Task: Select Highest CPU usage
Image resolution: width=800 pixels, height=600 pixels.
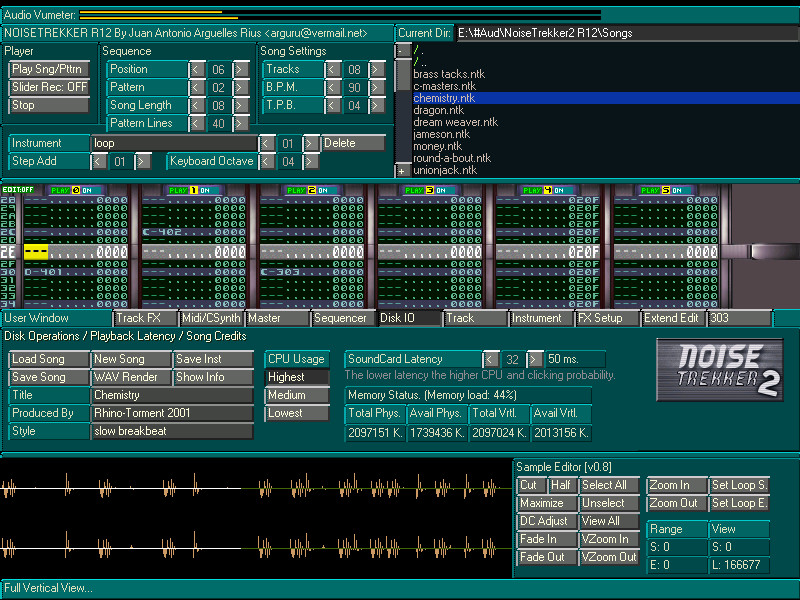Action: point(297,378)
